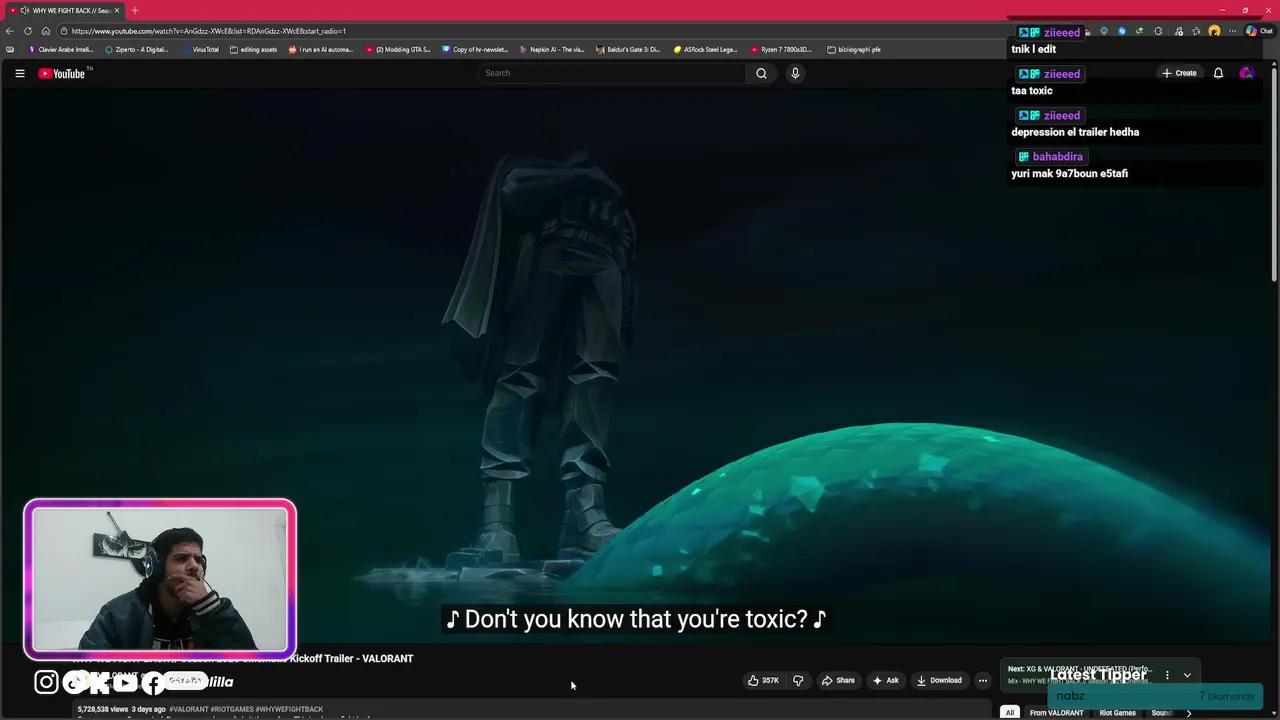Viewport: 1280px width, 720px height.
Task: Open (2) Modding GTA S... bookmark
Action: [x=398, y=49]
